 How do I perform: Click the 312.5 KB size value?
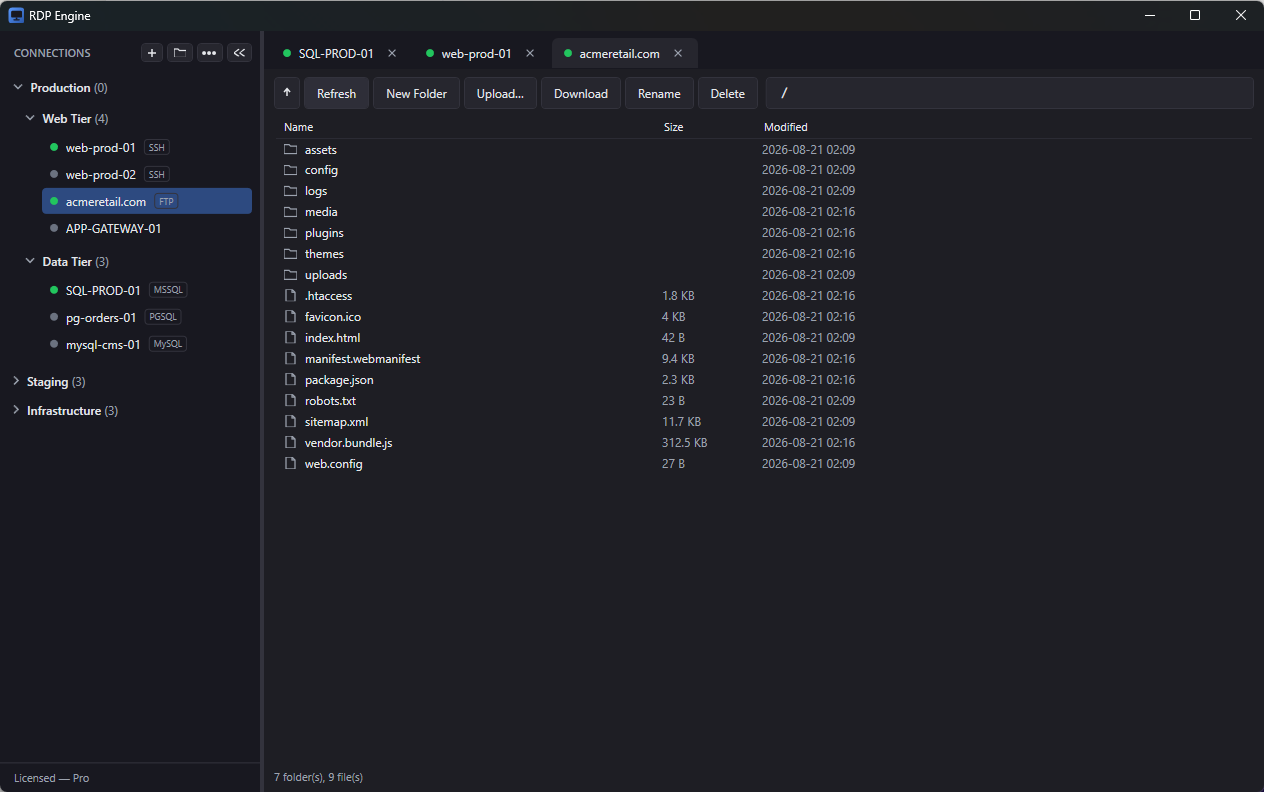(x=685, y=443)
